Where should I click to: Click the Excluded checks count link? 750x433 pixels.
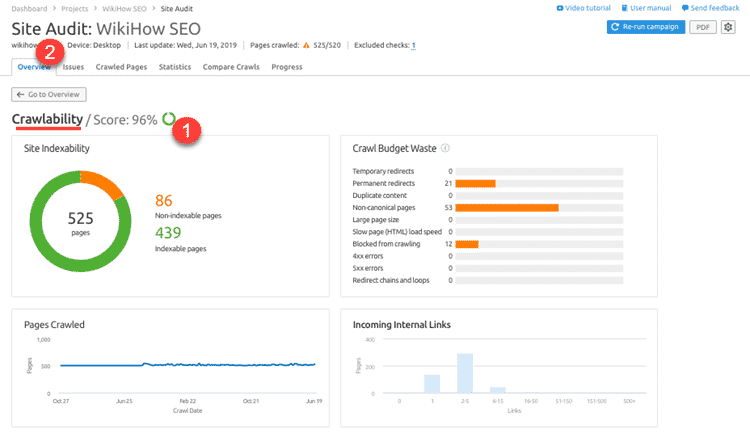tap(413, 45)
